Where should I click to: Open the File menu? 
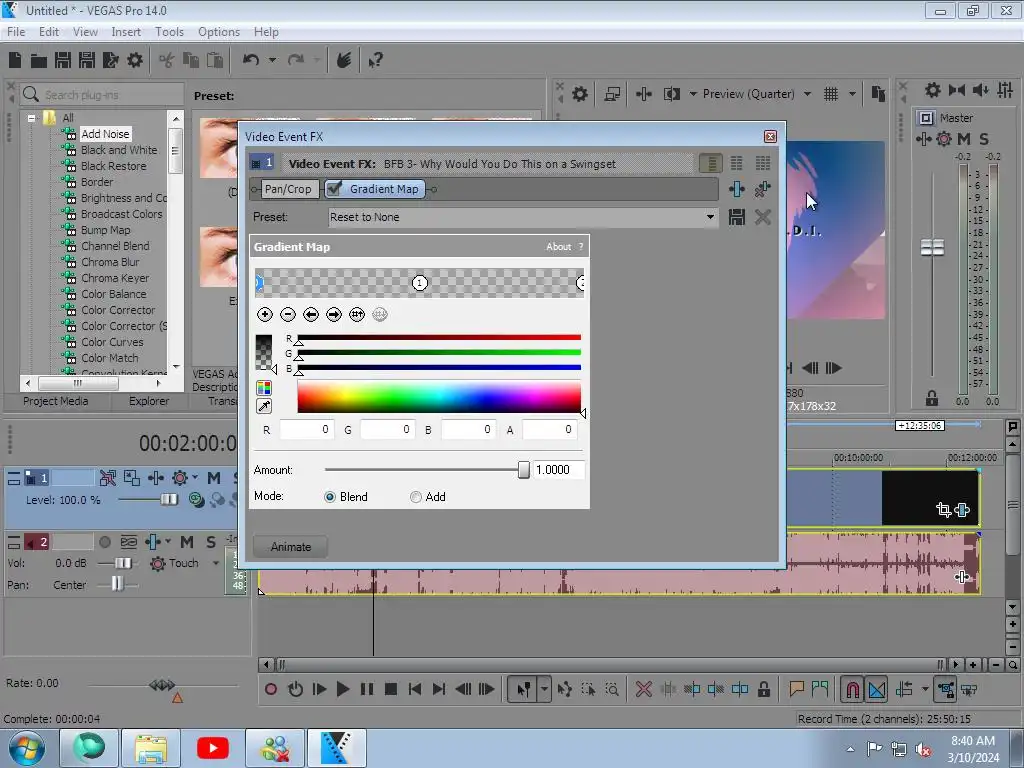(16, 32)
